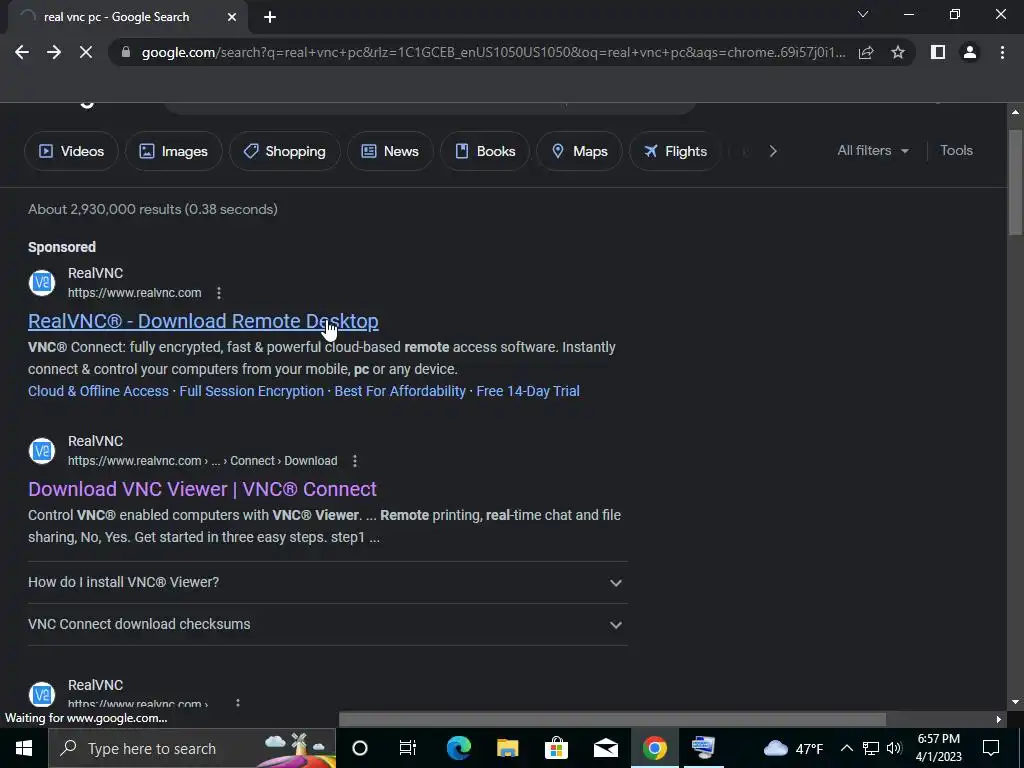
Task: Filter results by Maps
Action: coord(579,151)
